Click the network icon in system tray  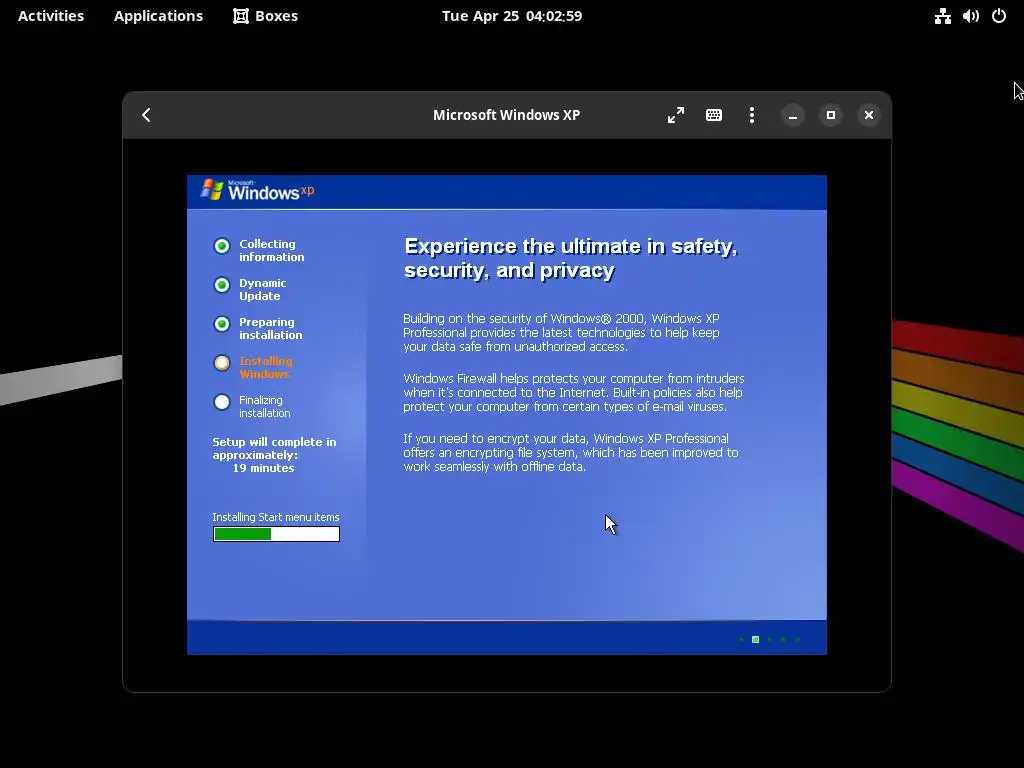coord(942,16)
